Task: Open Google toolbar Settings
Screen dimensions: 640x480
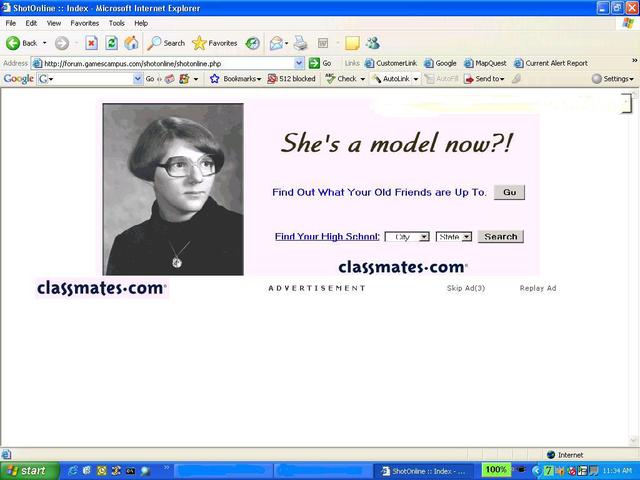Action: tap(613, 79)
